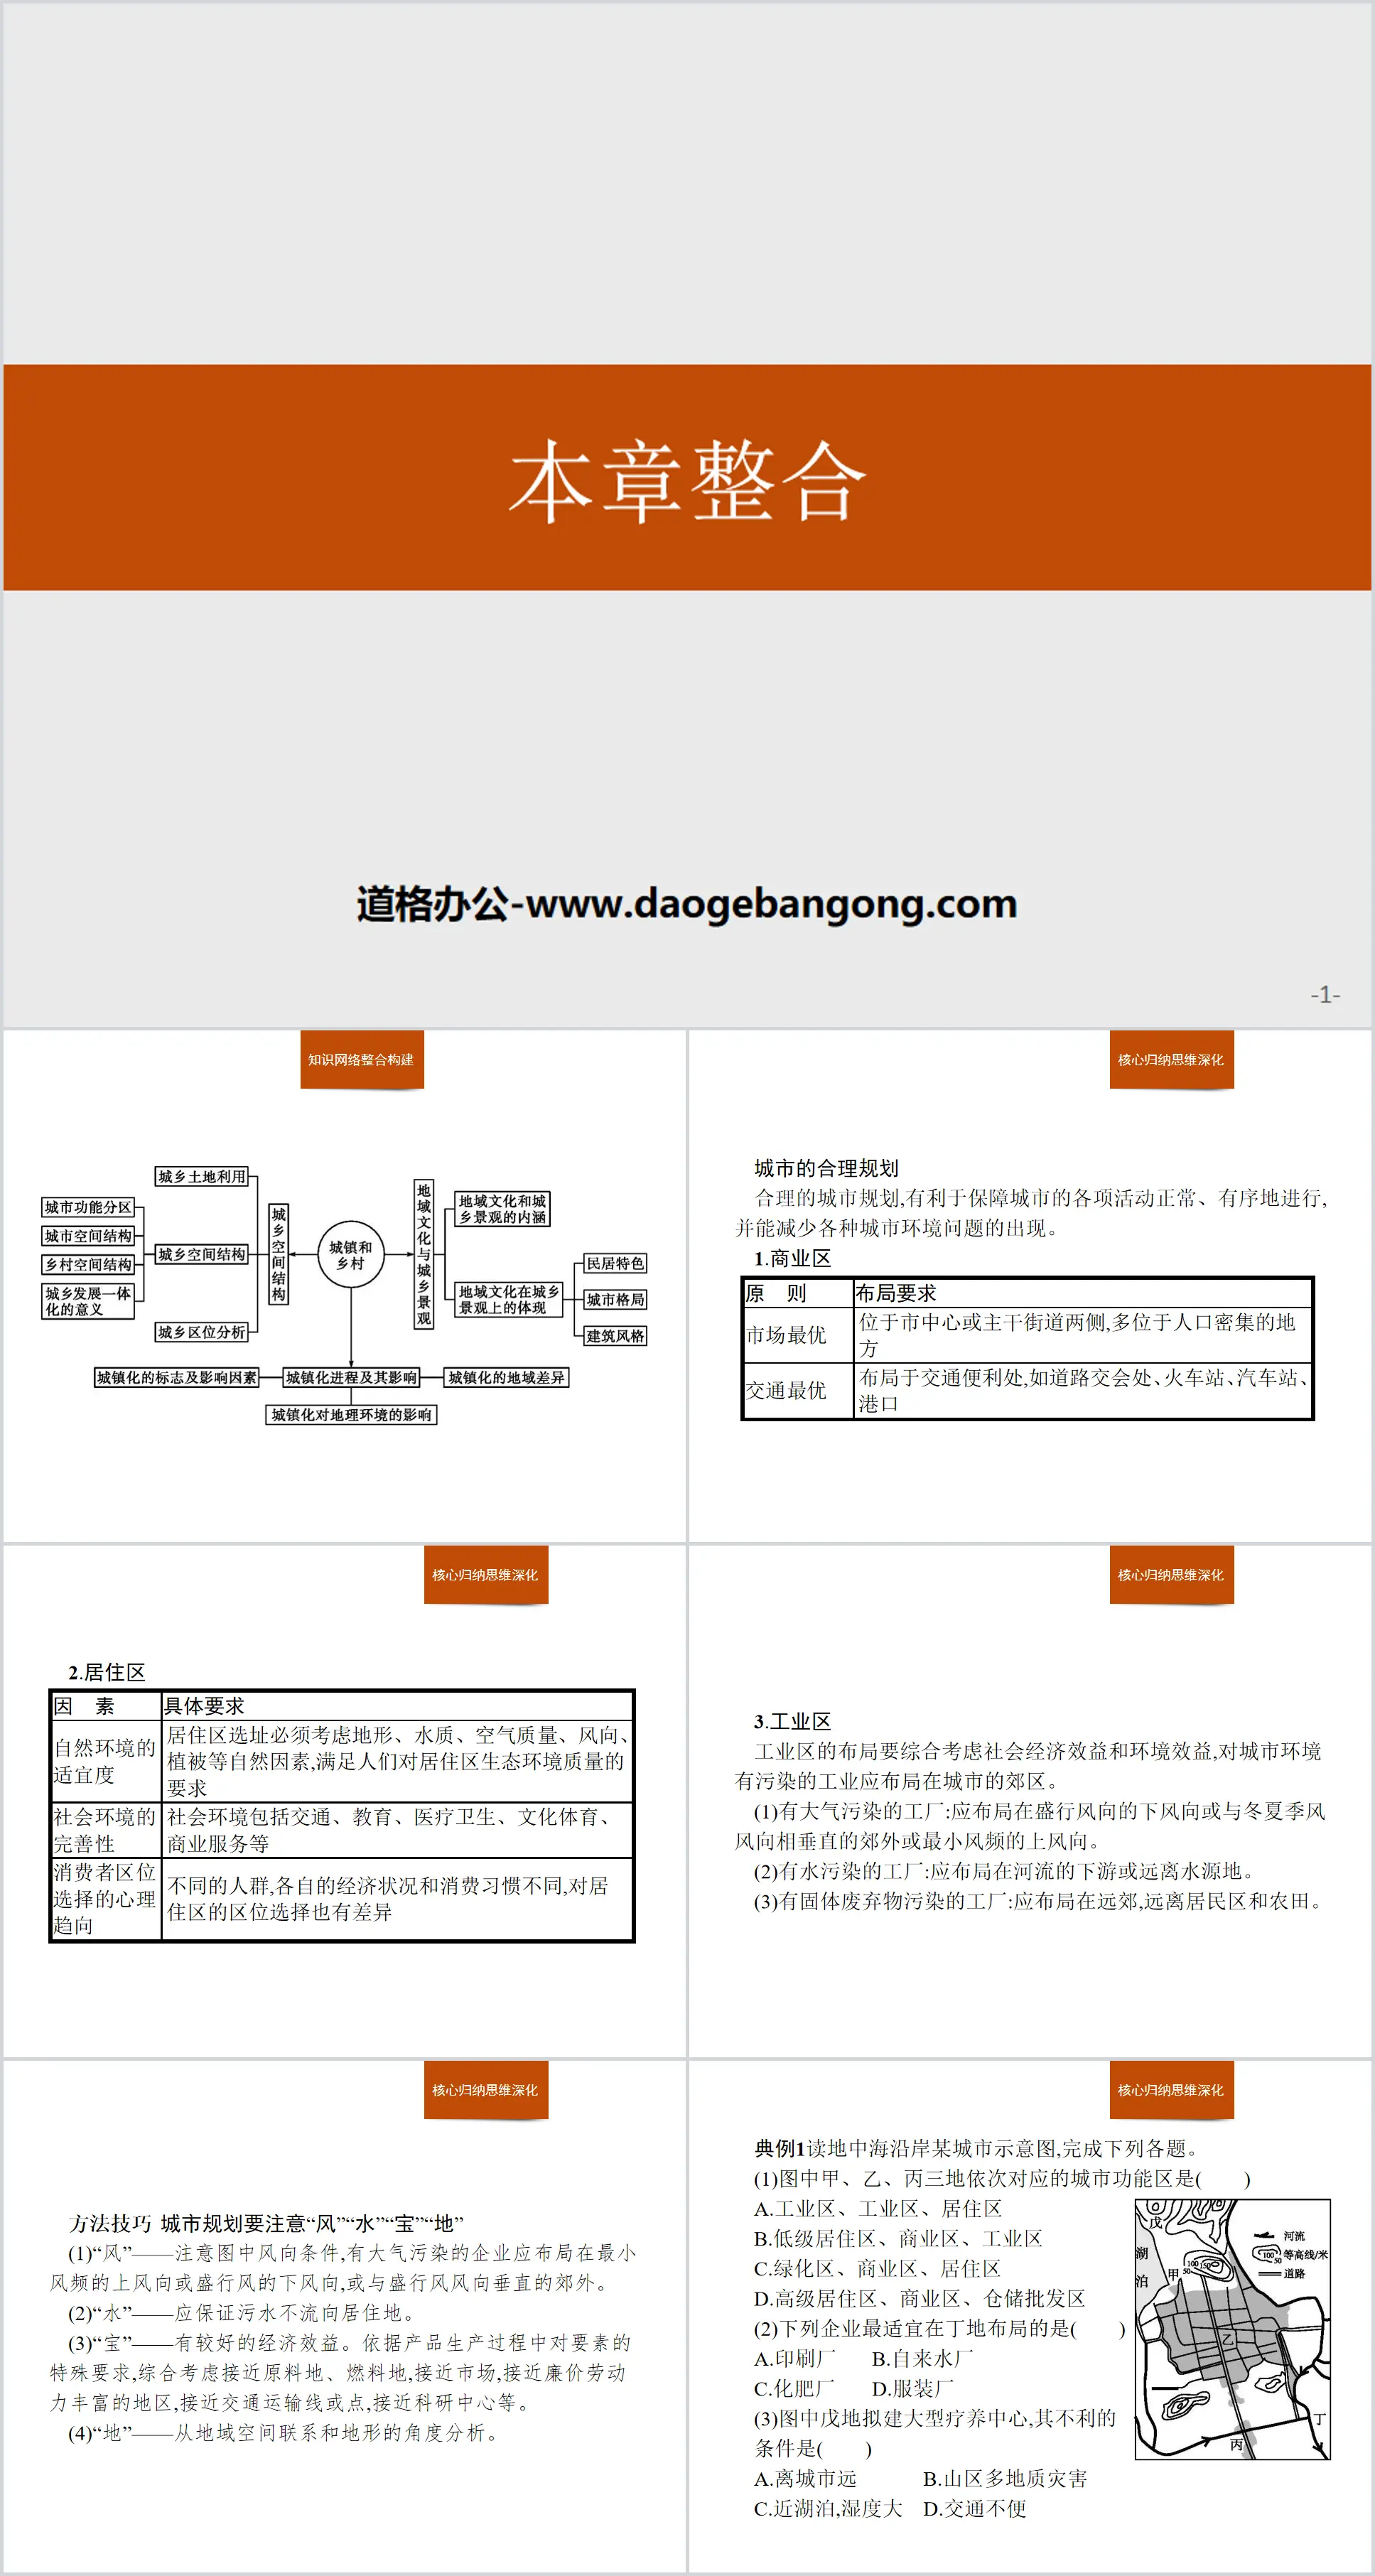Click the line (2)“水”——应保证污水不流向居住地
The width and height of the screenshot is (1375, 2576).
pyautogui.click(x=241, y=2313)
